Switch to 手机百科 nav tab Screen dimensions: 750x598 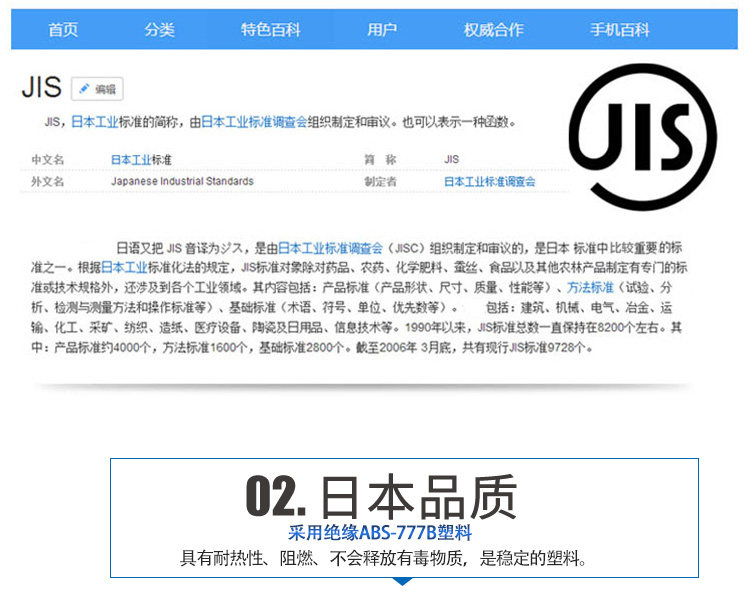pyautogui.click(x=619, y=30)
